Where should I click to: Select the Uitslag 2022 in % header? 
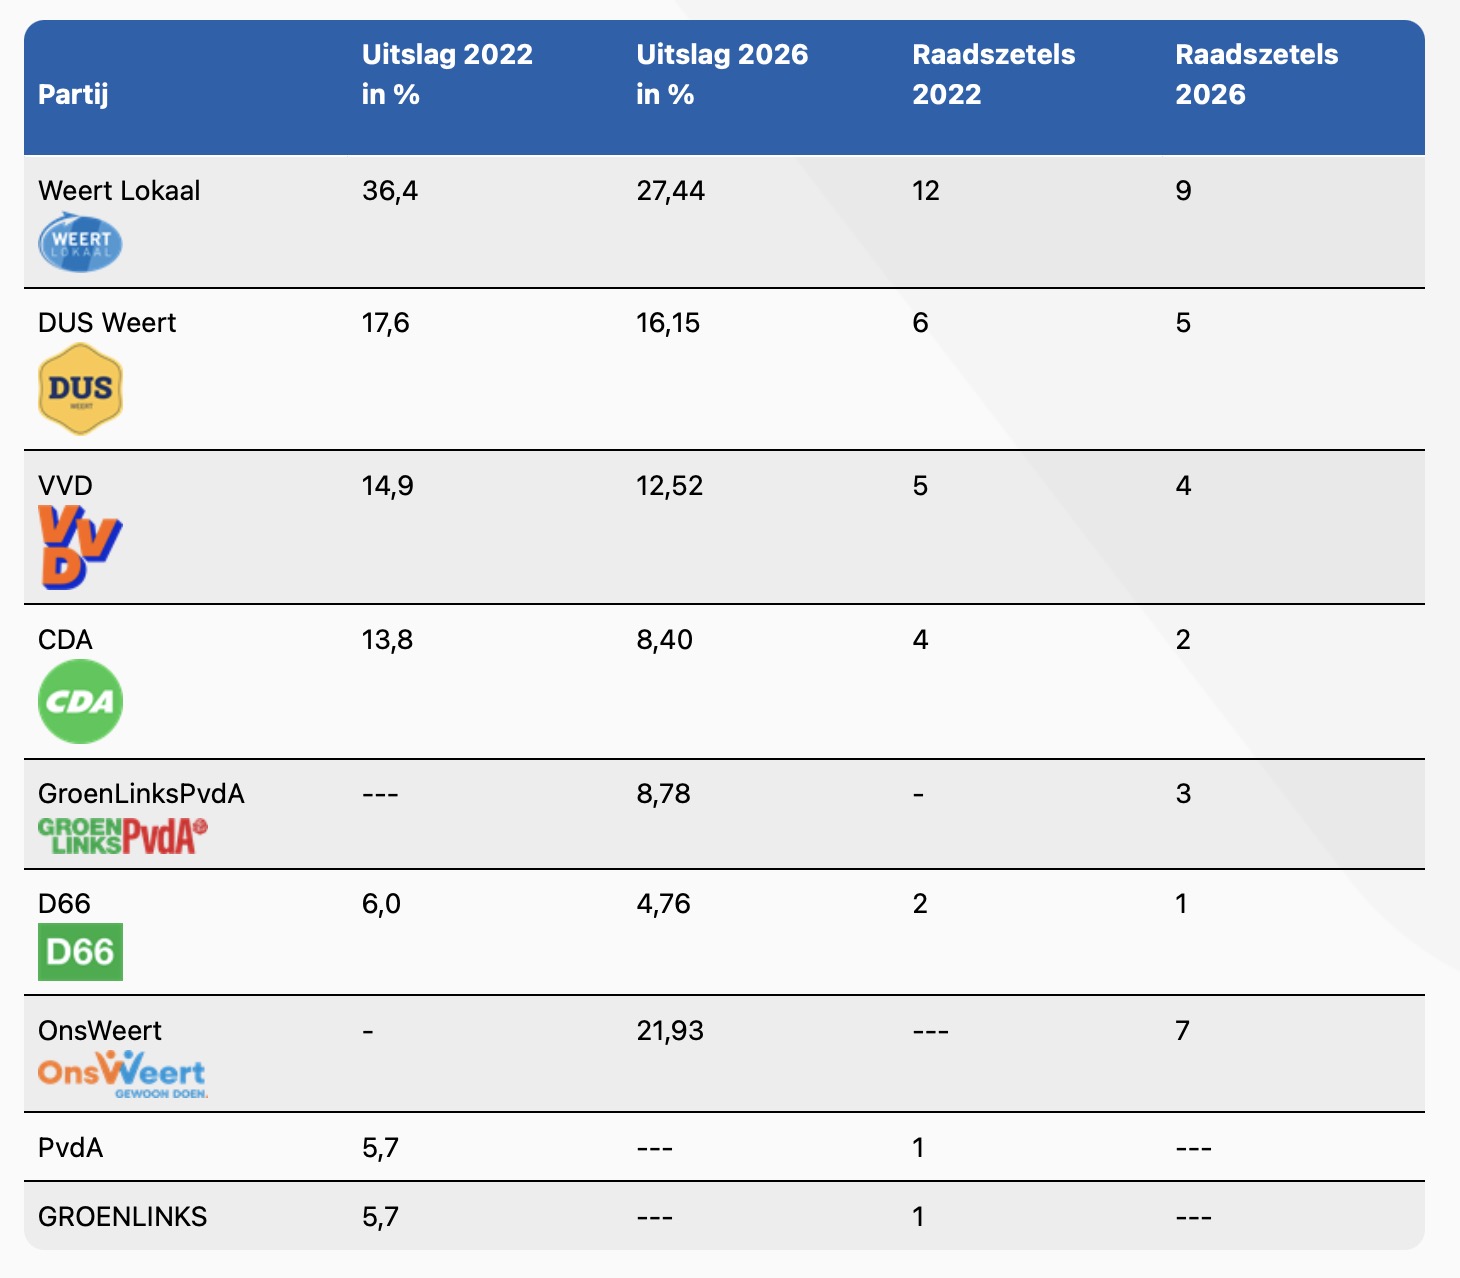pos(447,74)
